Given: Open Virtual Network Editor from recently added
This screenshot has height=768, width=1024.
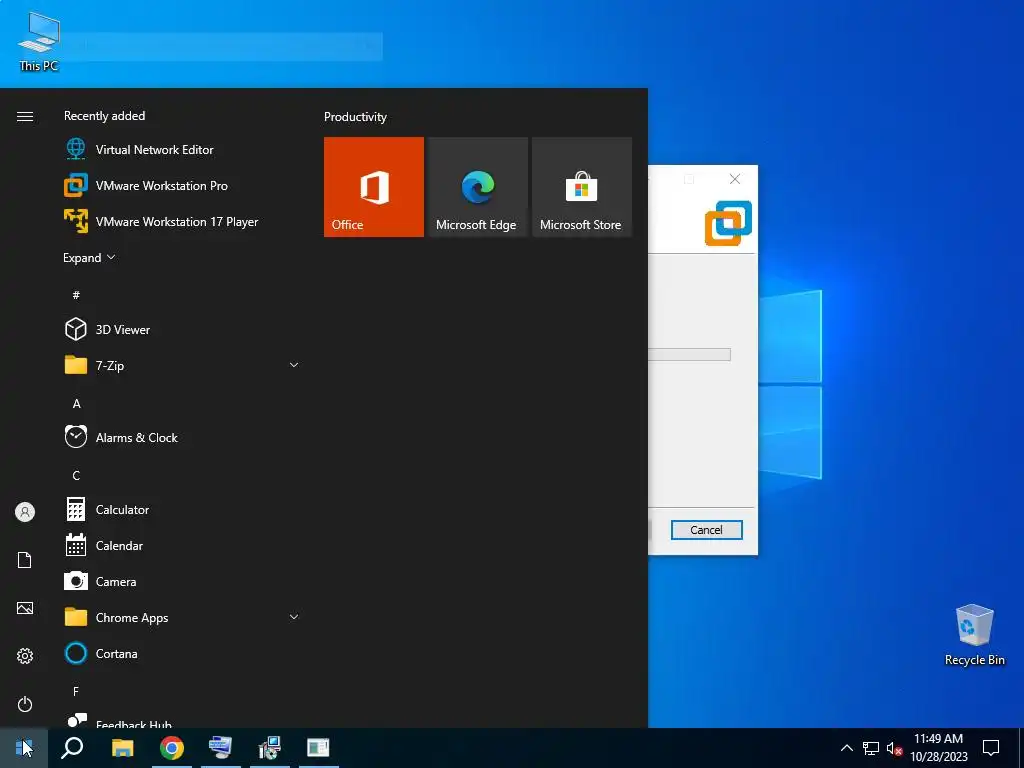Looking at the screenshot, I should pyautogui.click(x=155, y=150).
